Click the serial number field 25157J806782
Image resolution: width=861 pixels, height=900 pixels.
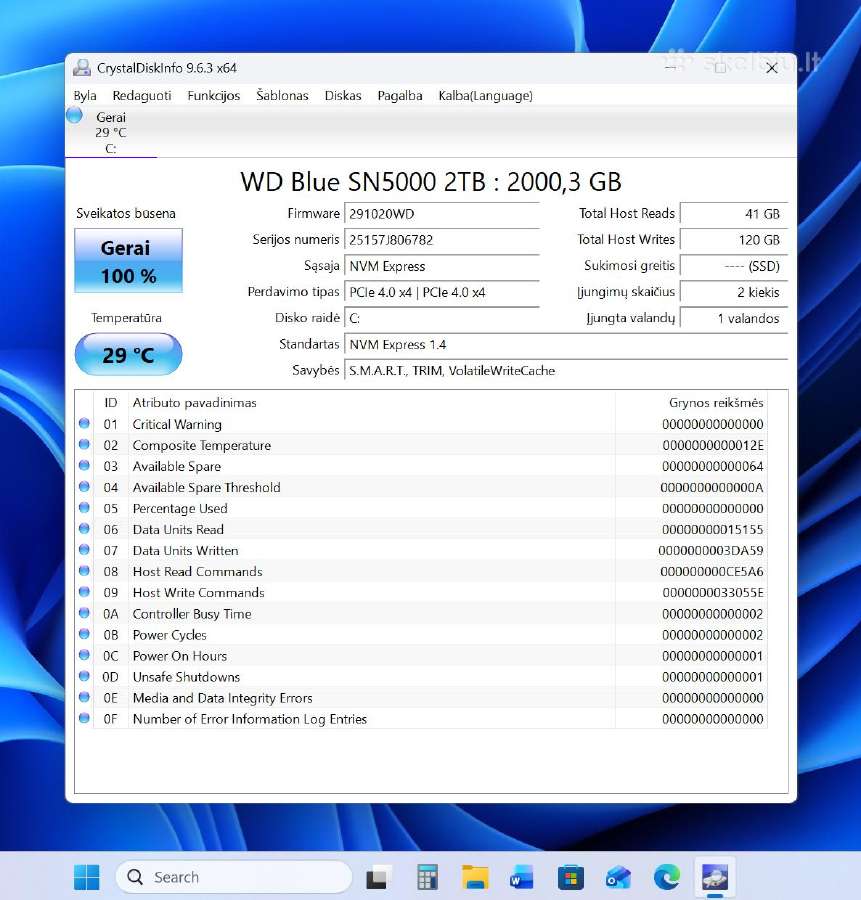click(x=442, y=240)
